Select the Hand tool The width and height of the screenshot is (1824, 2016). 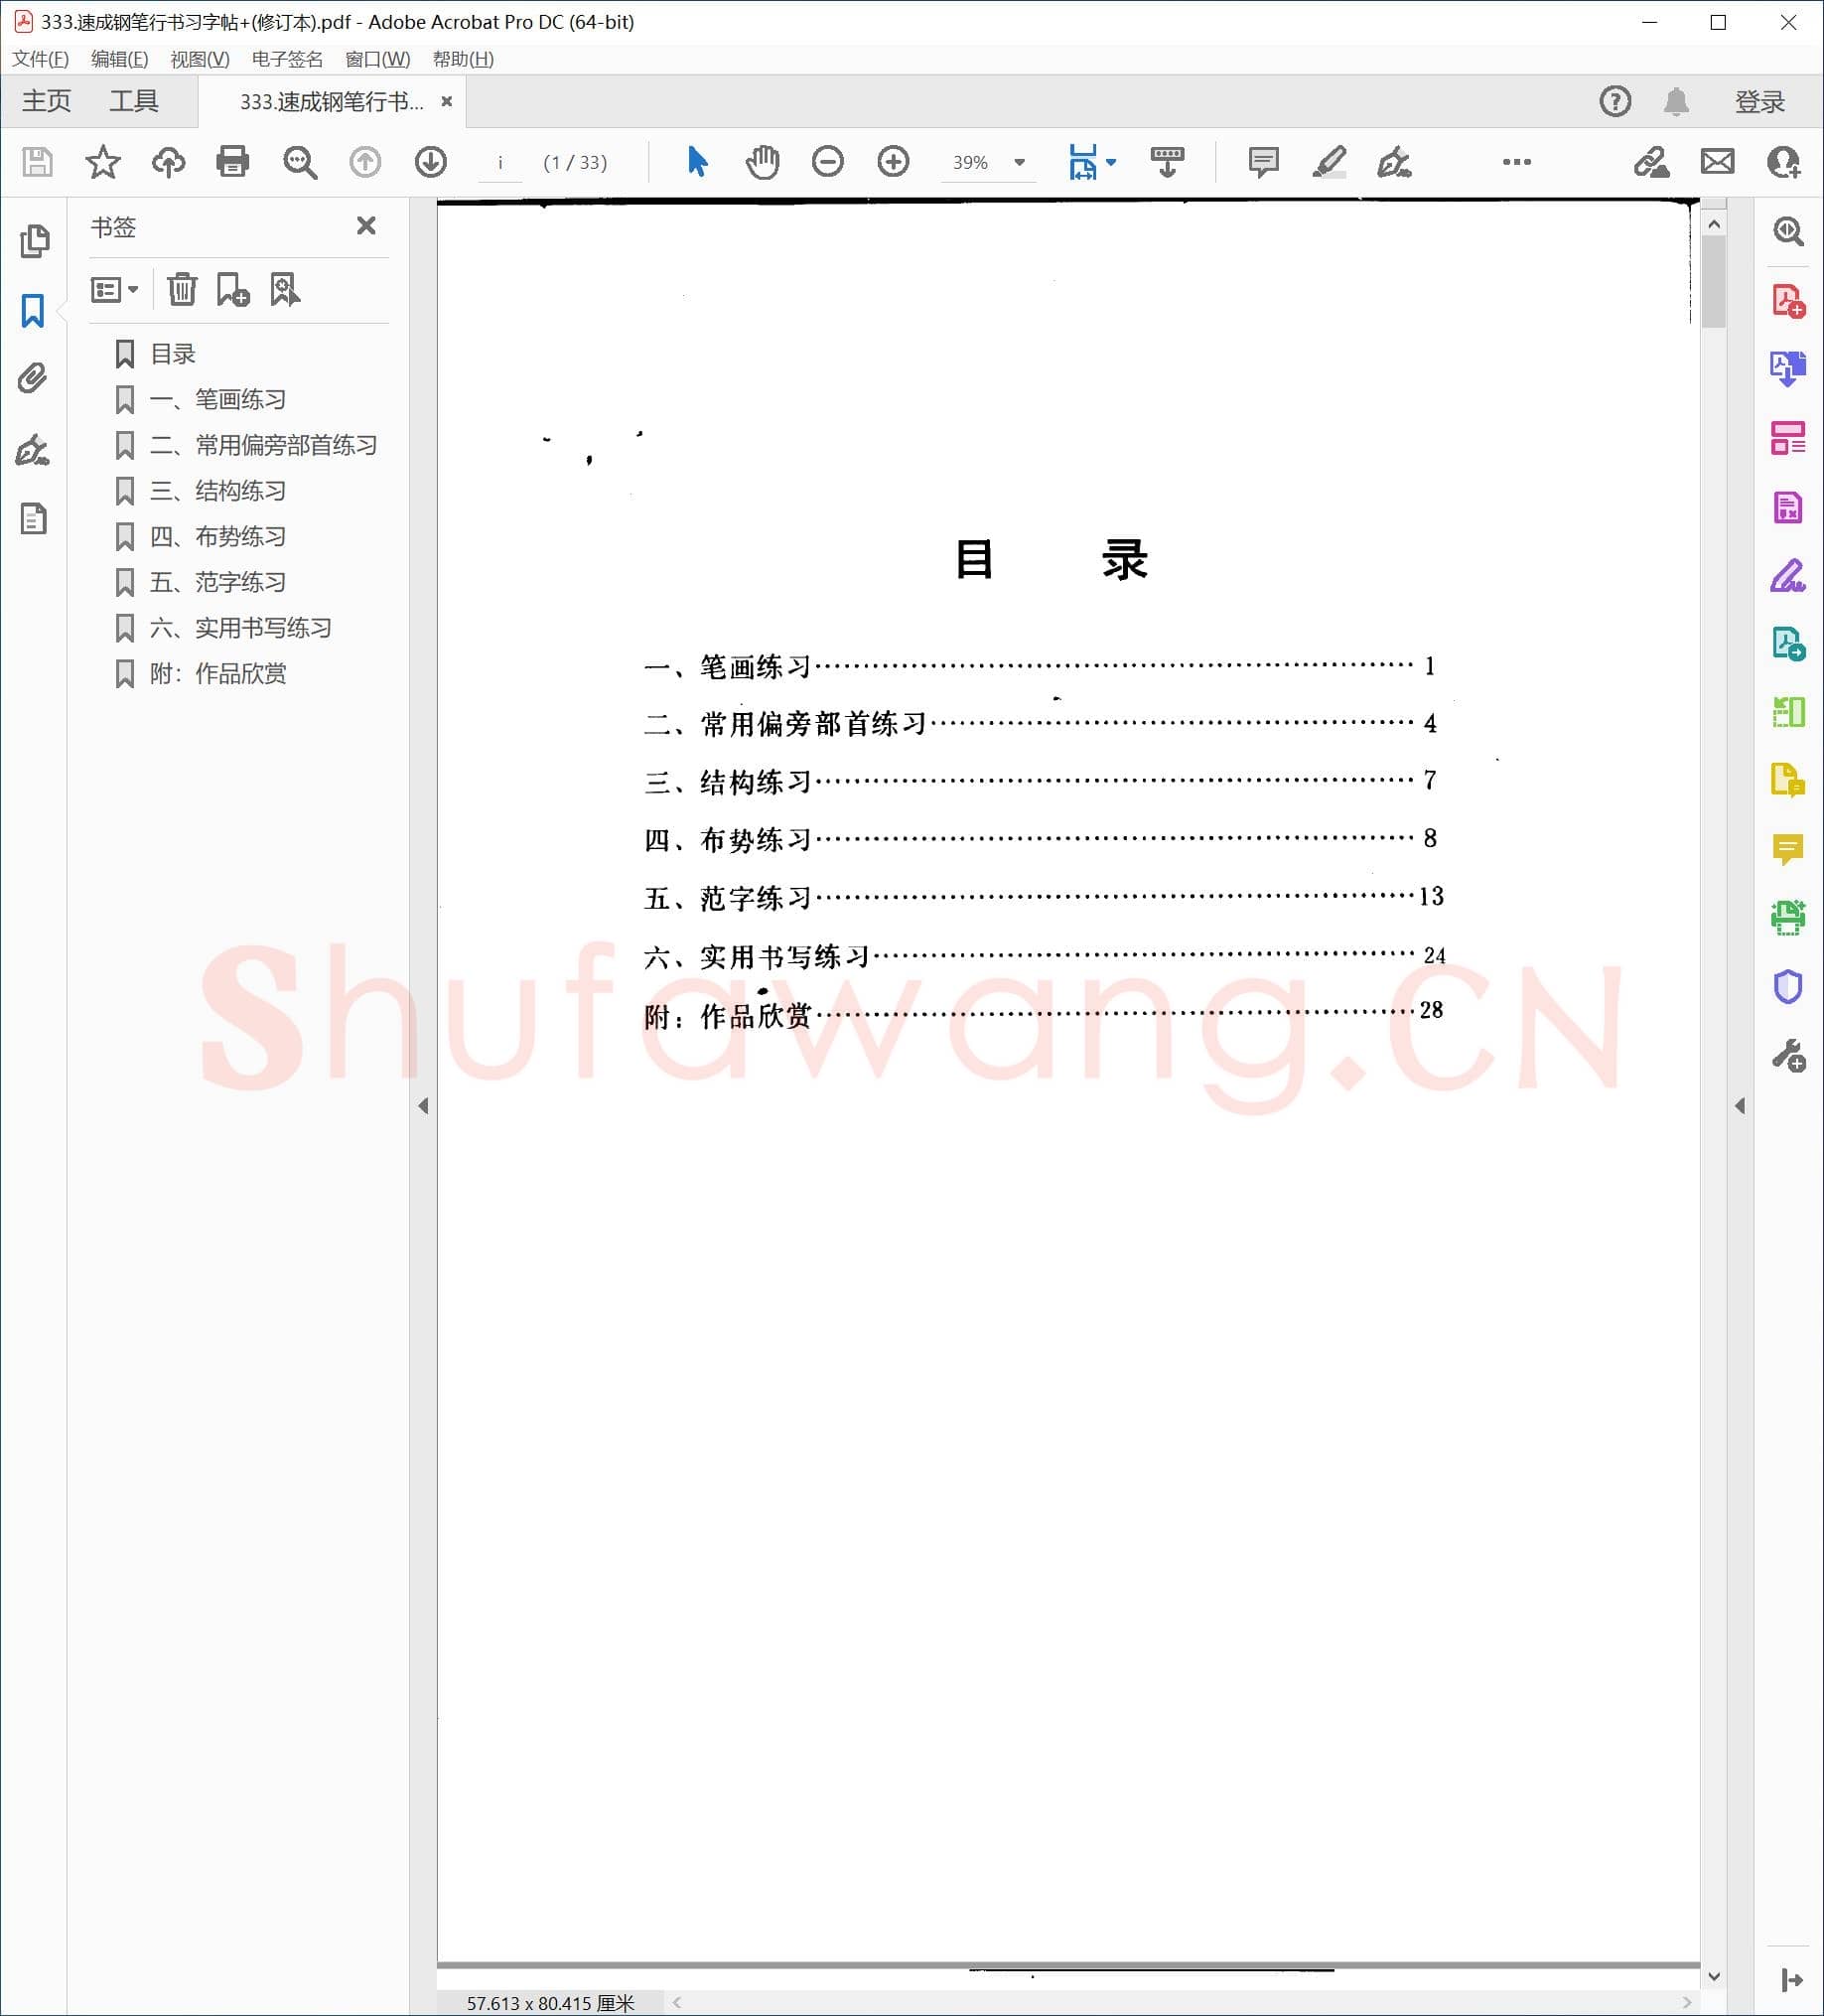(763, 161)
